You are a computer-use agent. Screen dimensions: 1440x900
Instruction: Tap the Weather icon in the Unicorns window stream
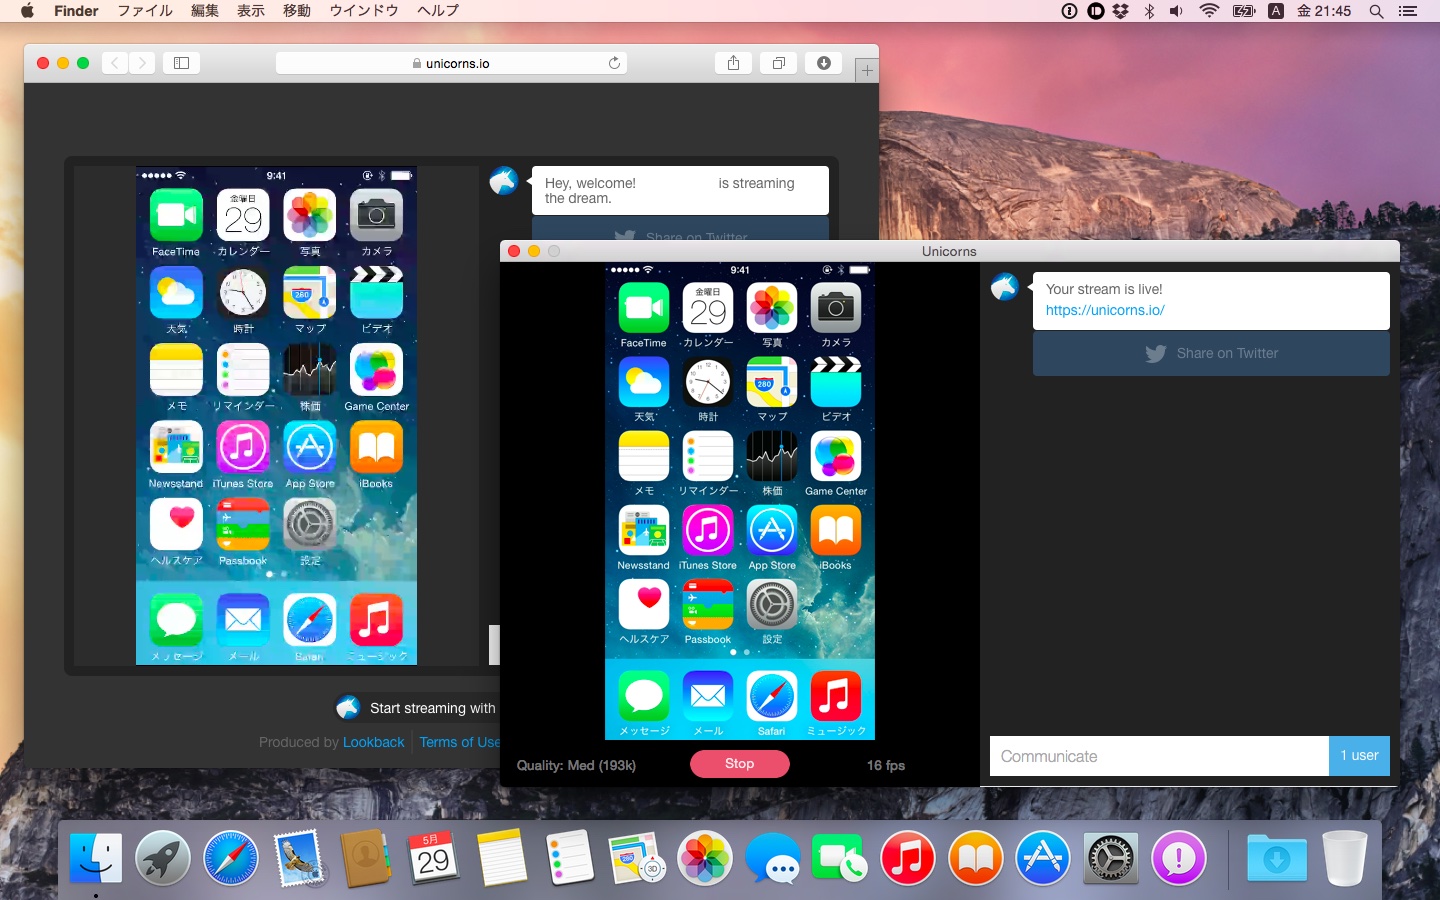pos(644,382)
